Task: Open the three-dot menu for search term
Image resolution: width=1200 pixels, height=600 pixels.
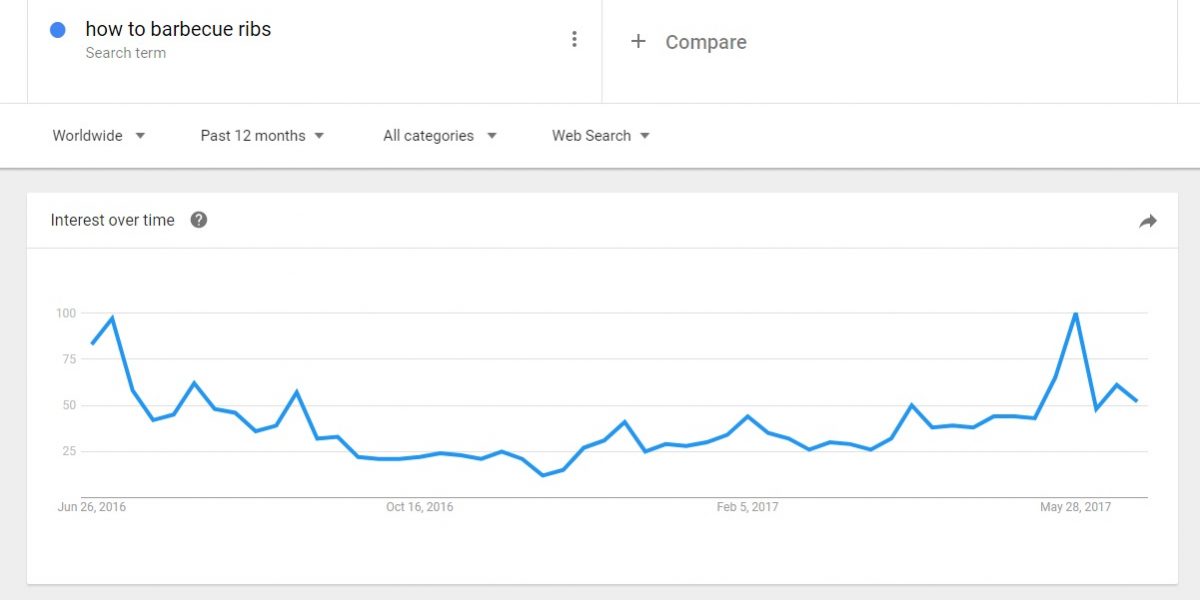Action: [574, 39]
